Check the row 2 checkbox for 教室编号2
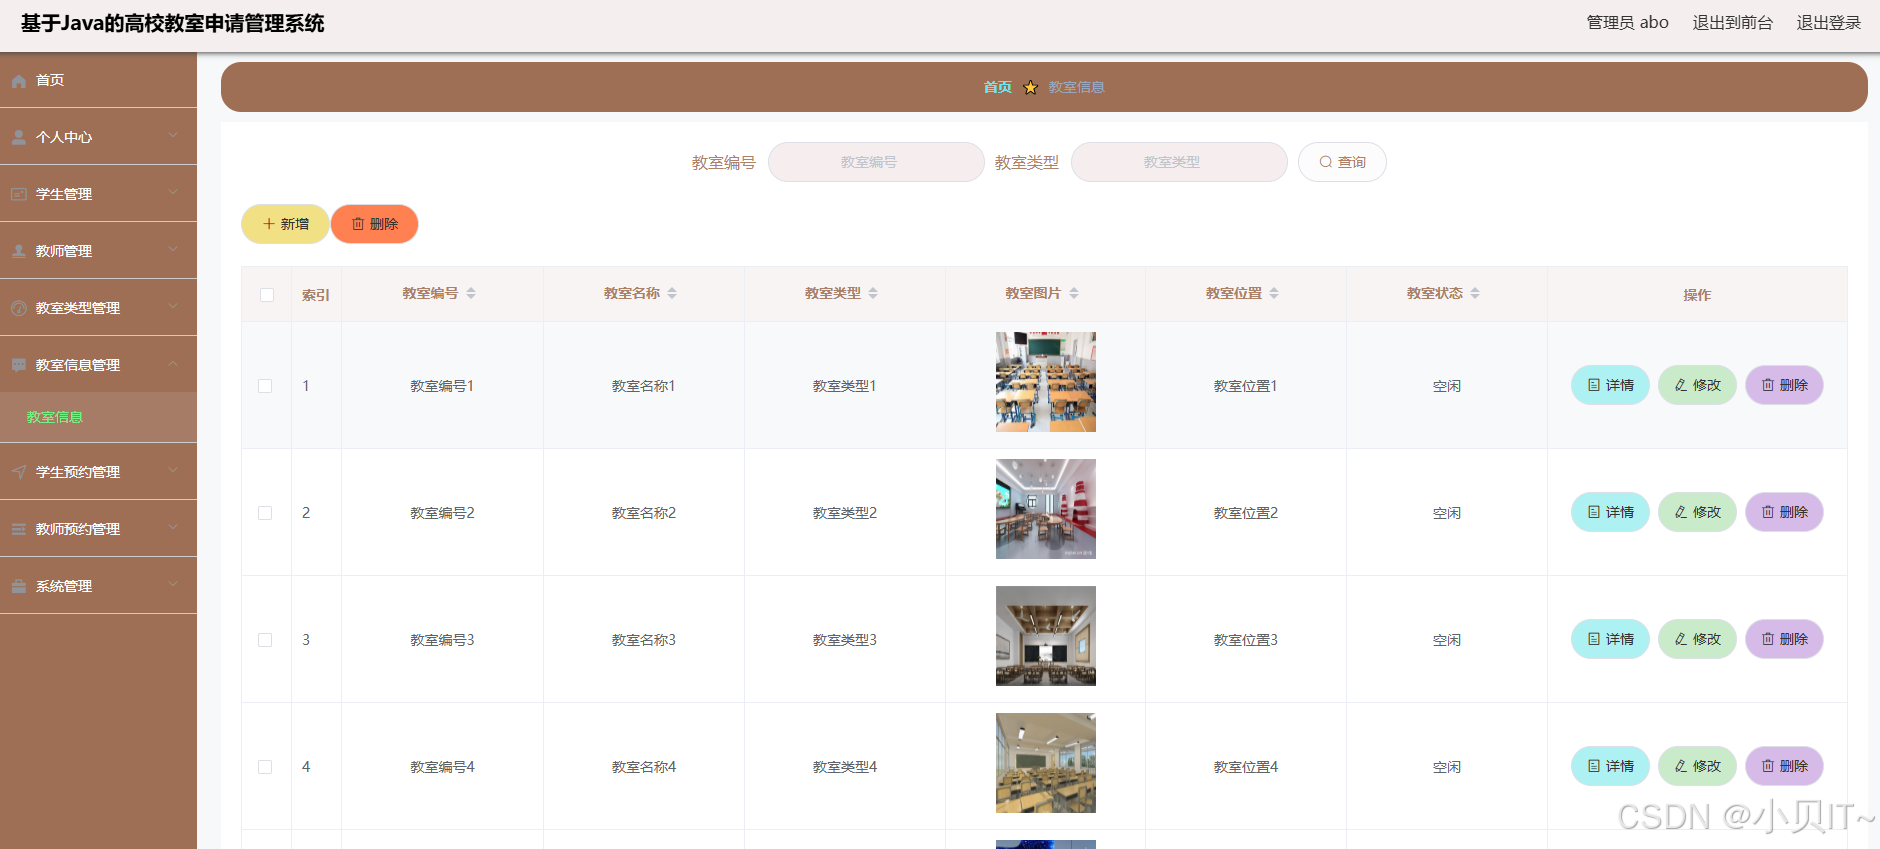Viewport: 1880px width, 849px height. coord(265,513)
